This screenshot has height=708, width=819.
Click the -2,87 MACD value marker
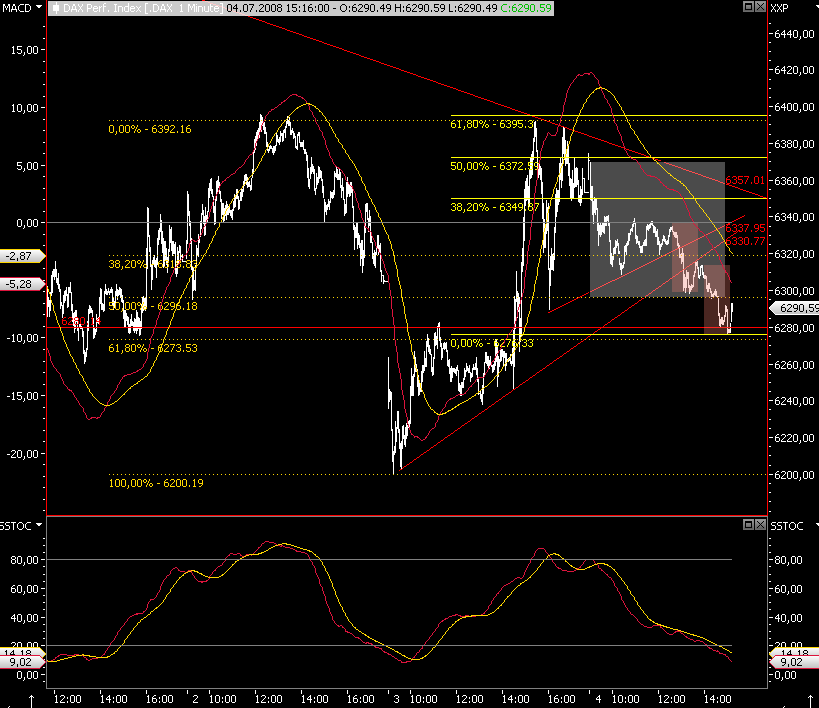pyautogui.click(x=21, y=256)
